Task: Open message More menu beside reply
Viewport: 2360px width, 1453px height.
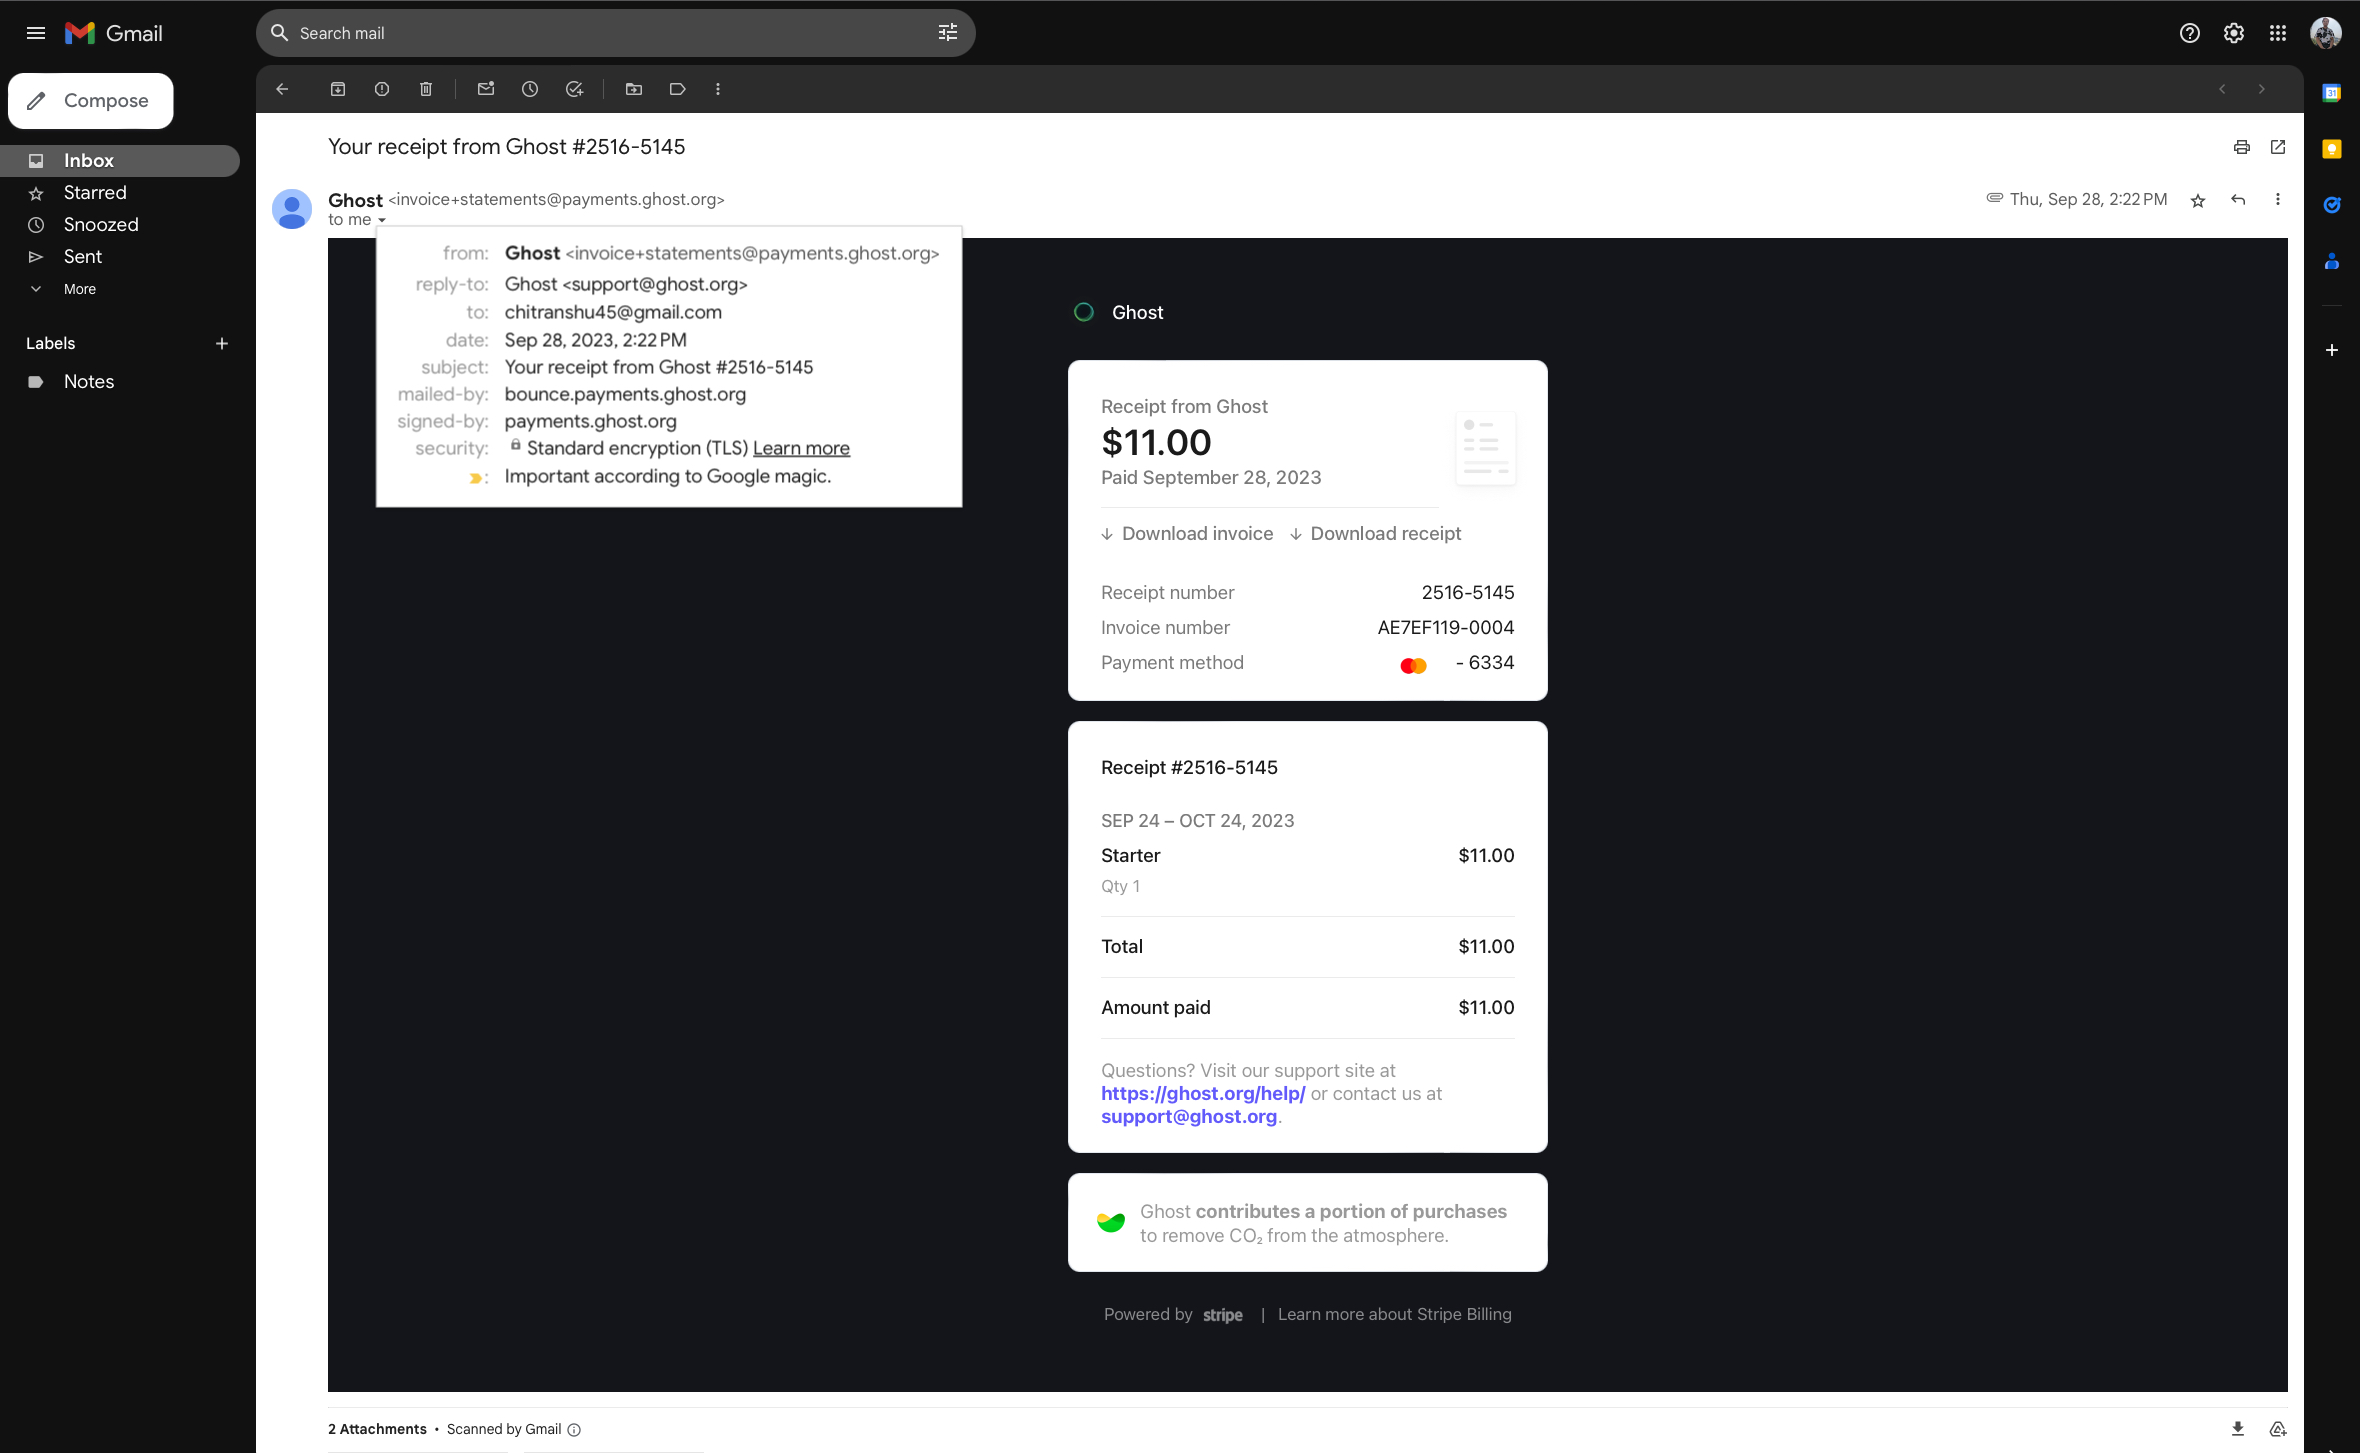Action: [x=2278, y=200]
